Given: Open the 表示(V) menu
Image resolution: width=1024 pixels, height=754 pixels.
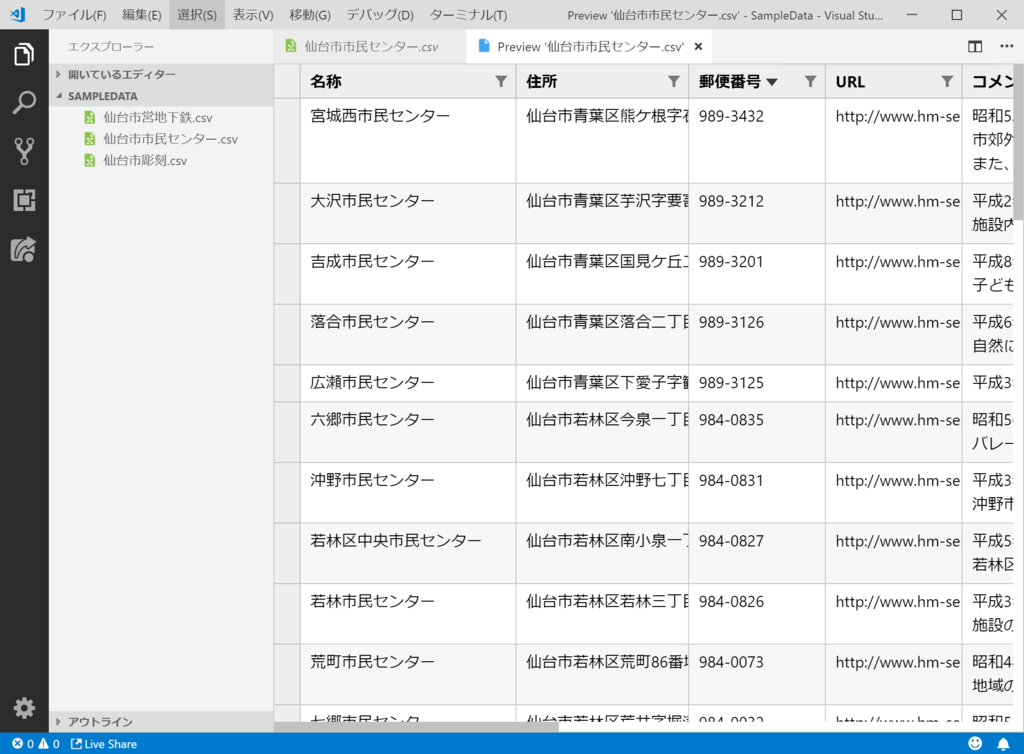Looking at the screenshot, I should coord(253,14).
